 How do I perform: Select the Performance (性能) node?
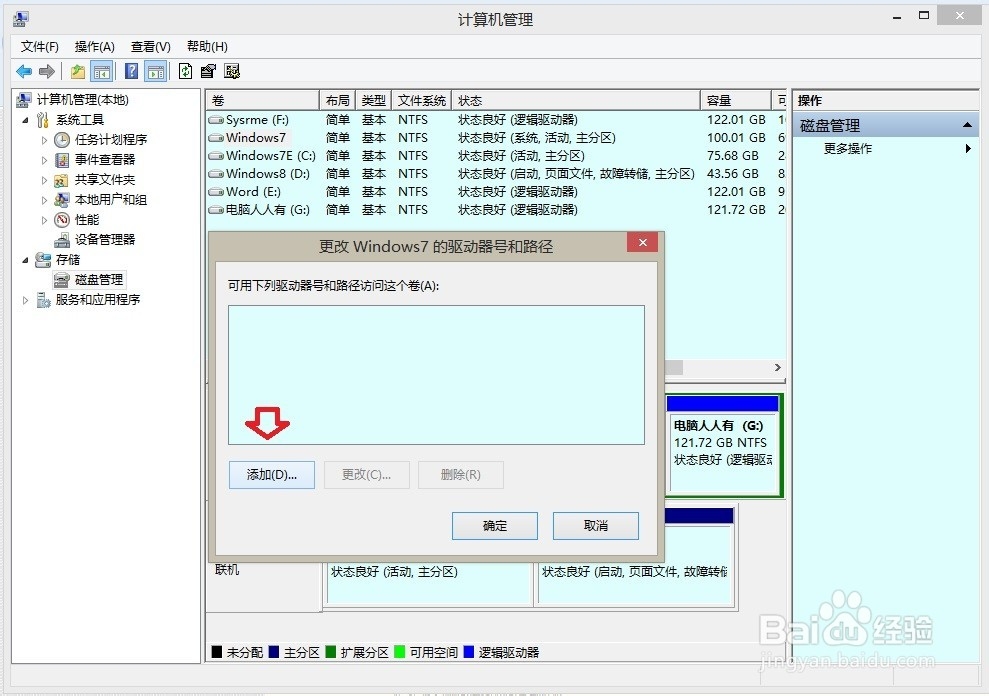tap(86, 220)
